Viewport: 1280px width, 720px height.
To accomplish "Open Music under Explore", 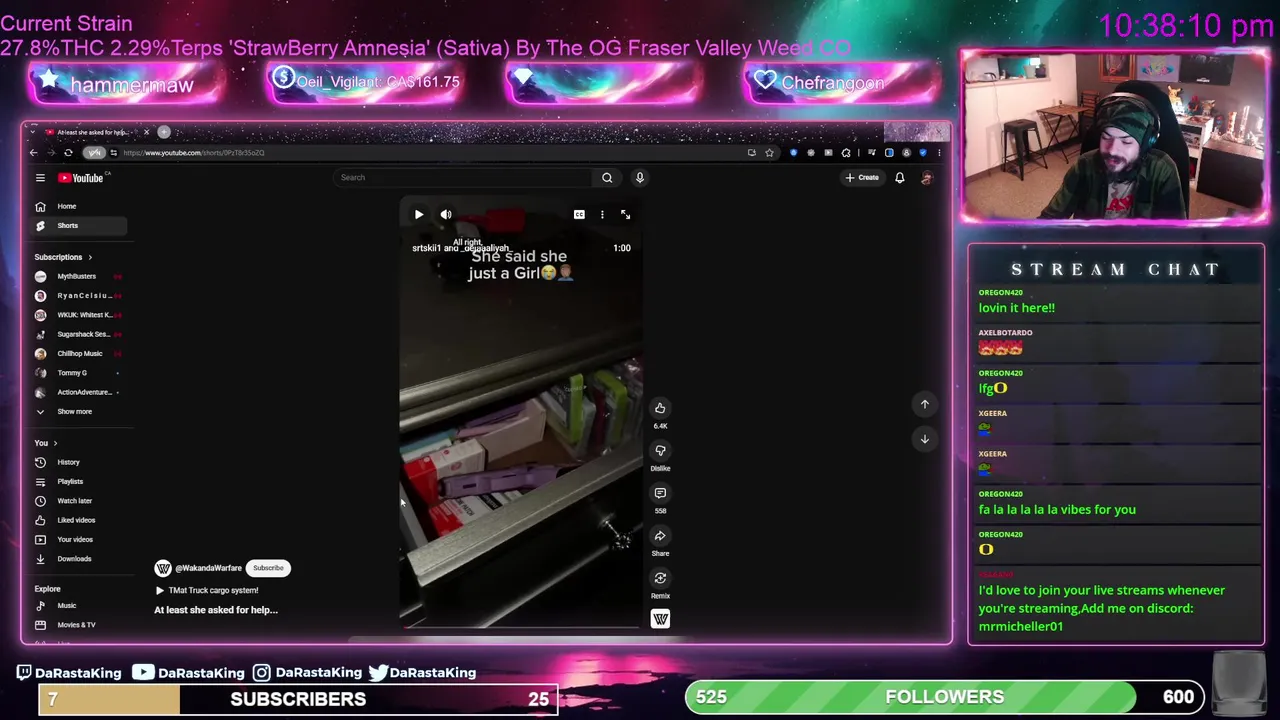I will (x=78, y=606).
